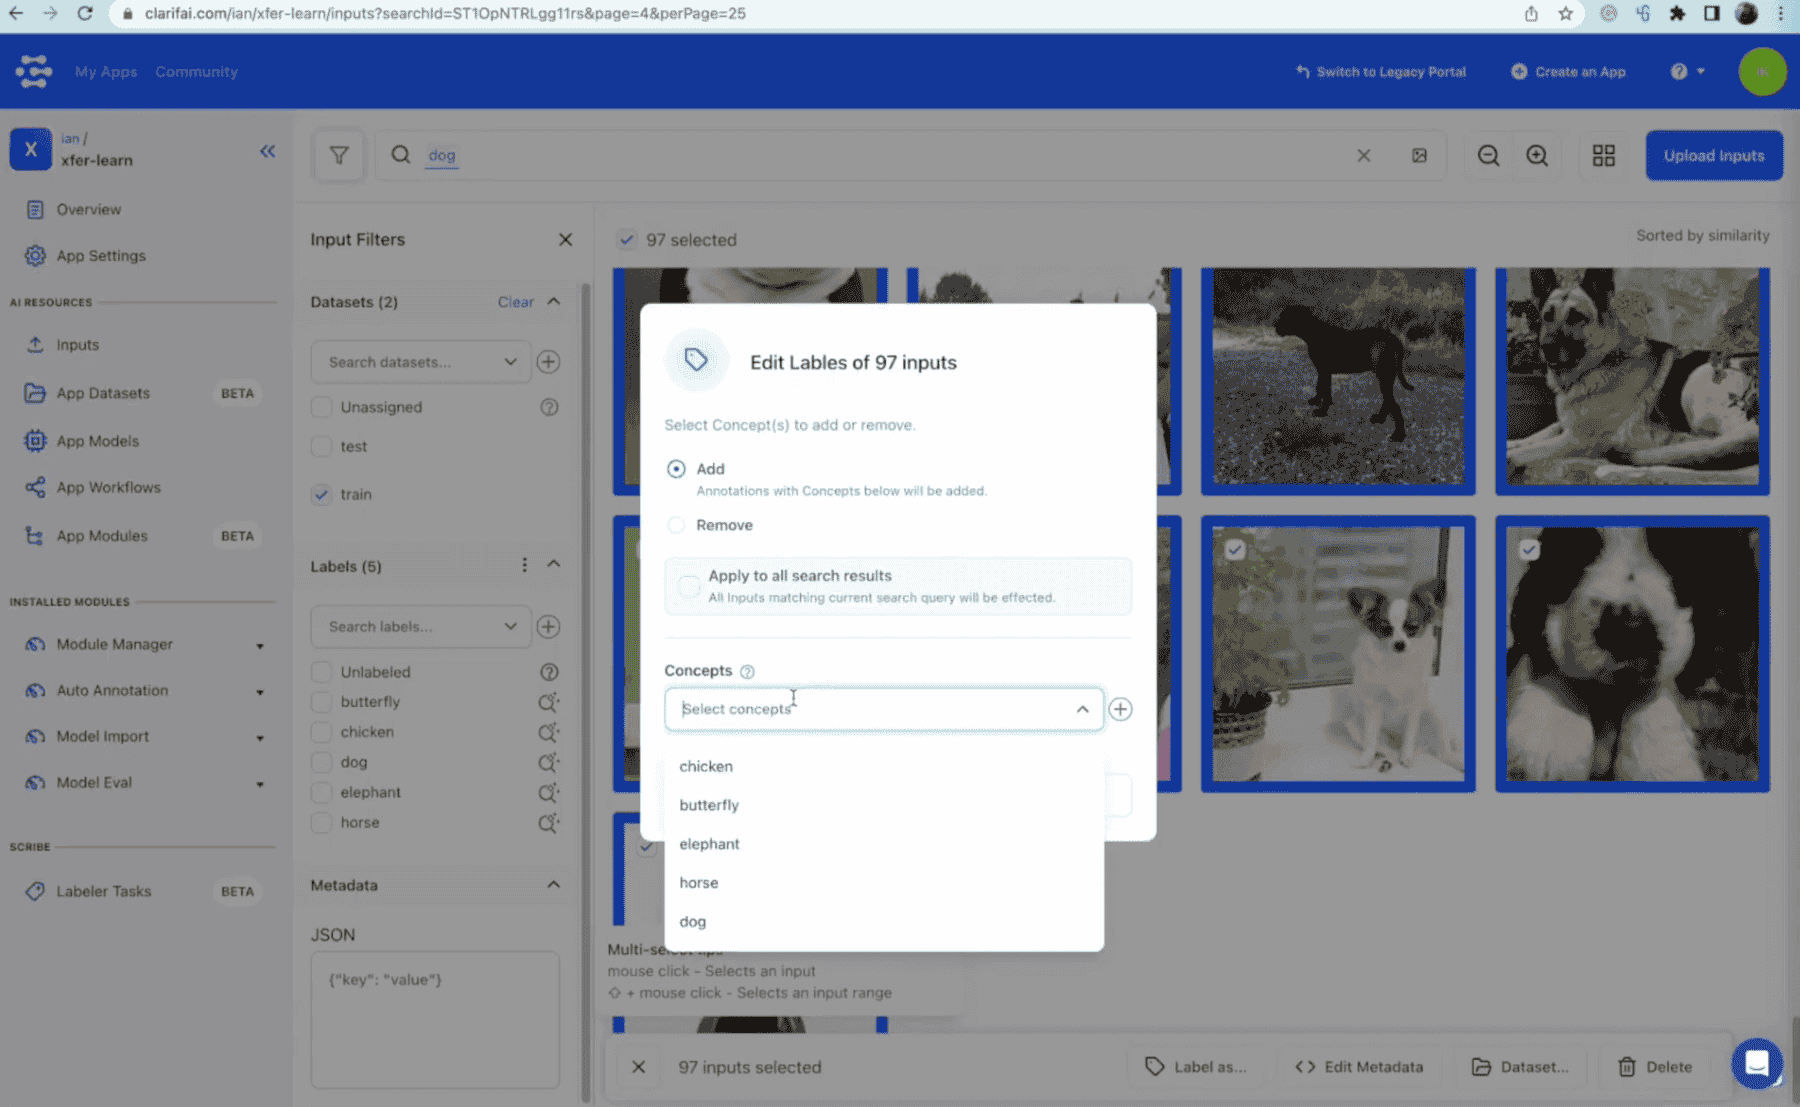Open App Workflows in the sidebar
Viewport: 1800px width, 1107px height.
coord(108,488)
